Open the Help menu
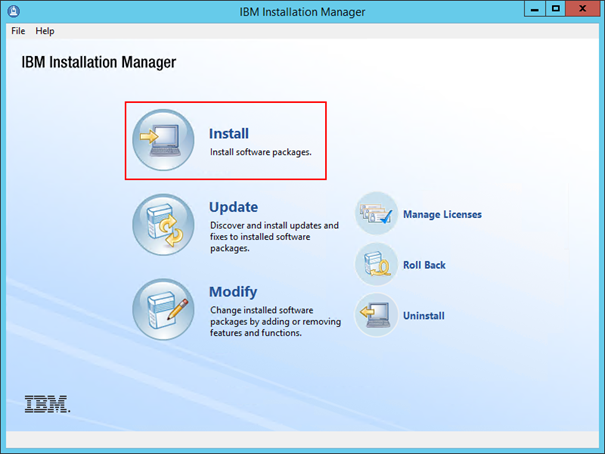 [45, 31]
